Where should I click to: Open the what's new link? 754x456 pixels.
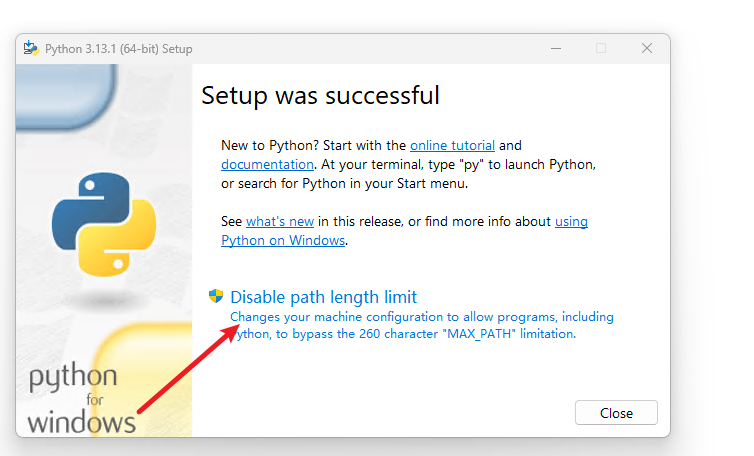[280, 221]
